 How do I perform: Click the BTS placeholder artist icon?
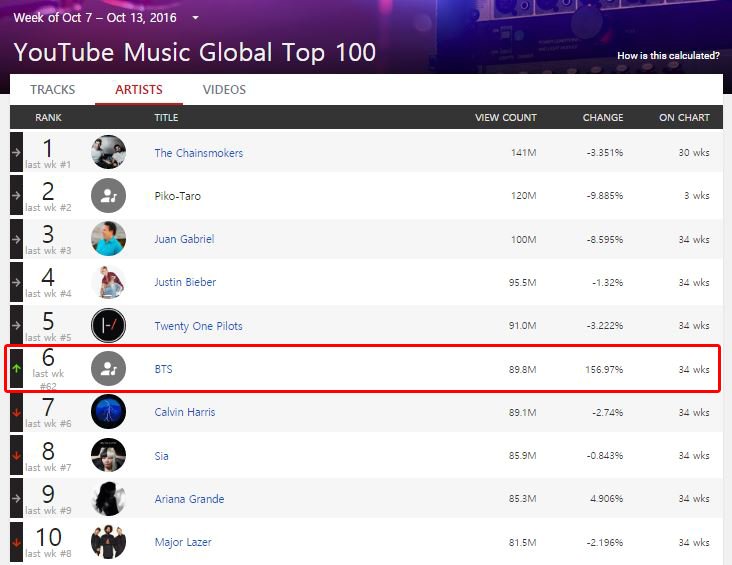point(108,369)
